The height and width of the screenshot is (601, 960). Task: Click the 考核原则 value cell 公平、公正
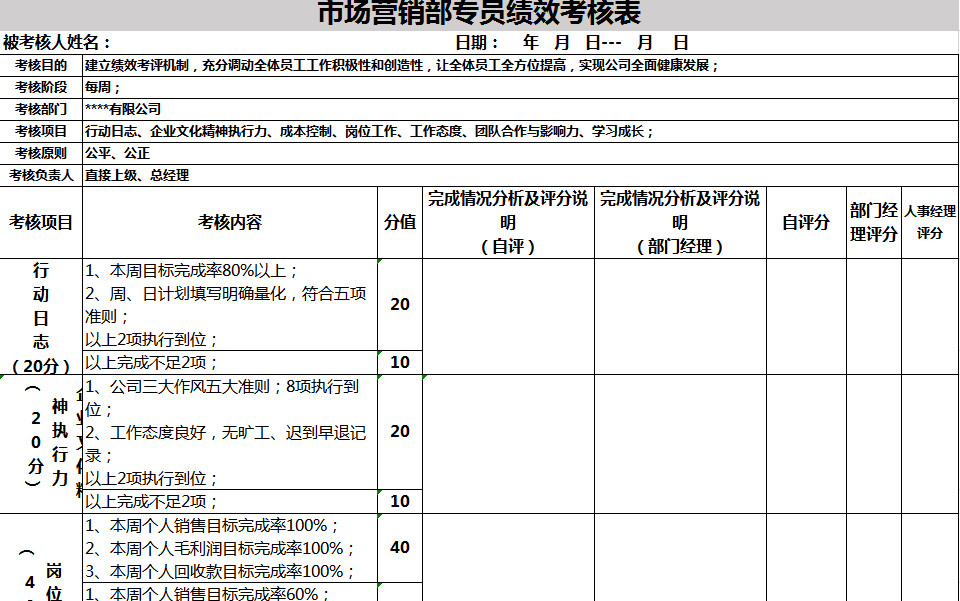[200, 152]
